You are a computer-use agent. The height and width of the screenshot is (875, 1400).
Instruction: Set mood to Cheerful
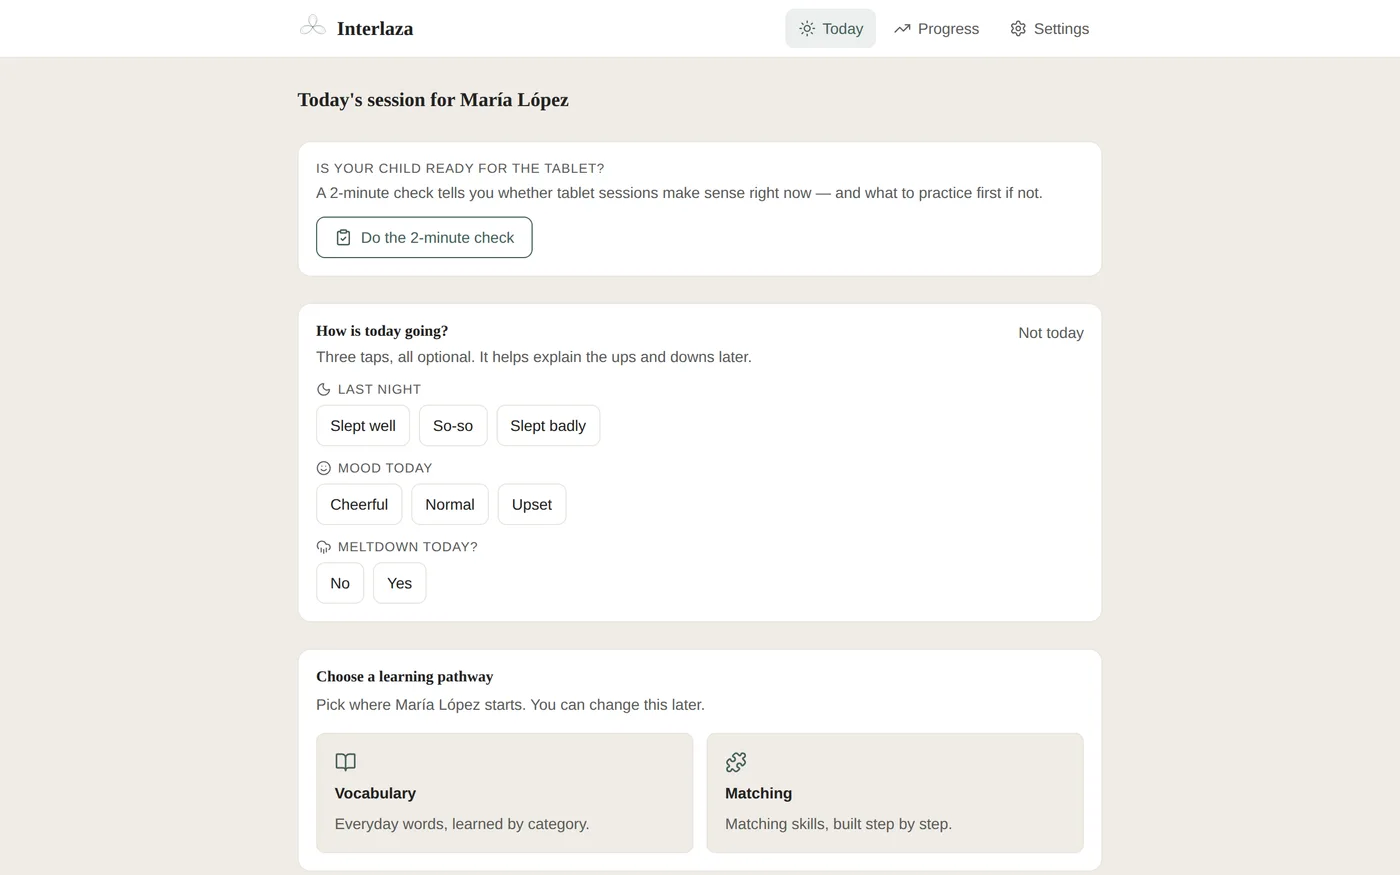tap(359, 505)
